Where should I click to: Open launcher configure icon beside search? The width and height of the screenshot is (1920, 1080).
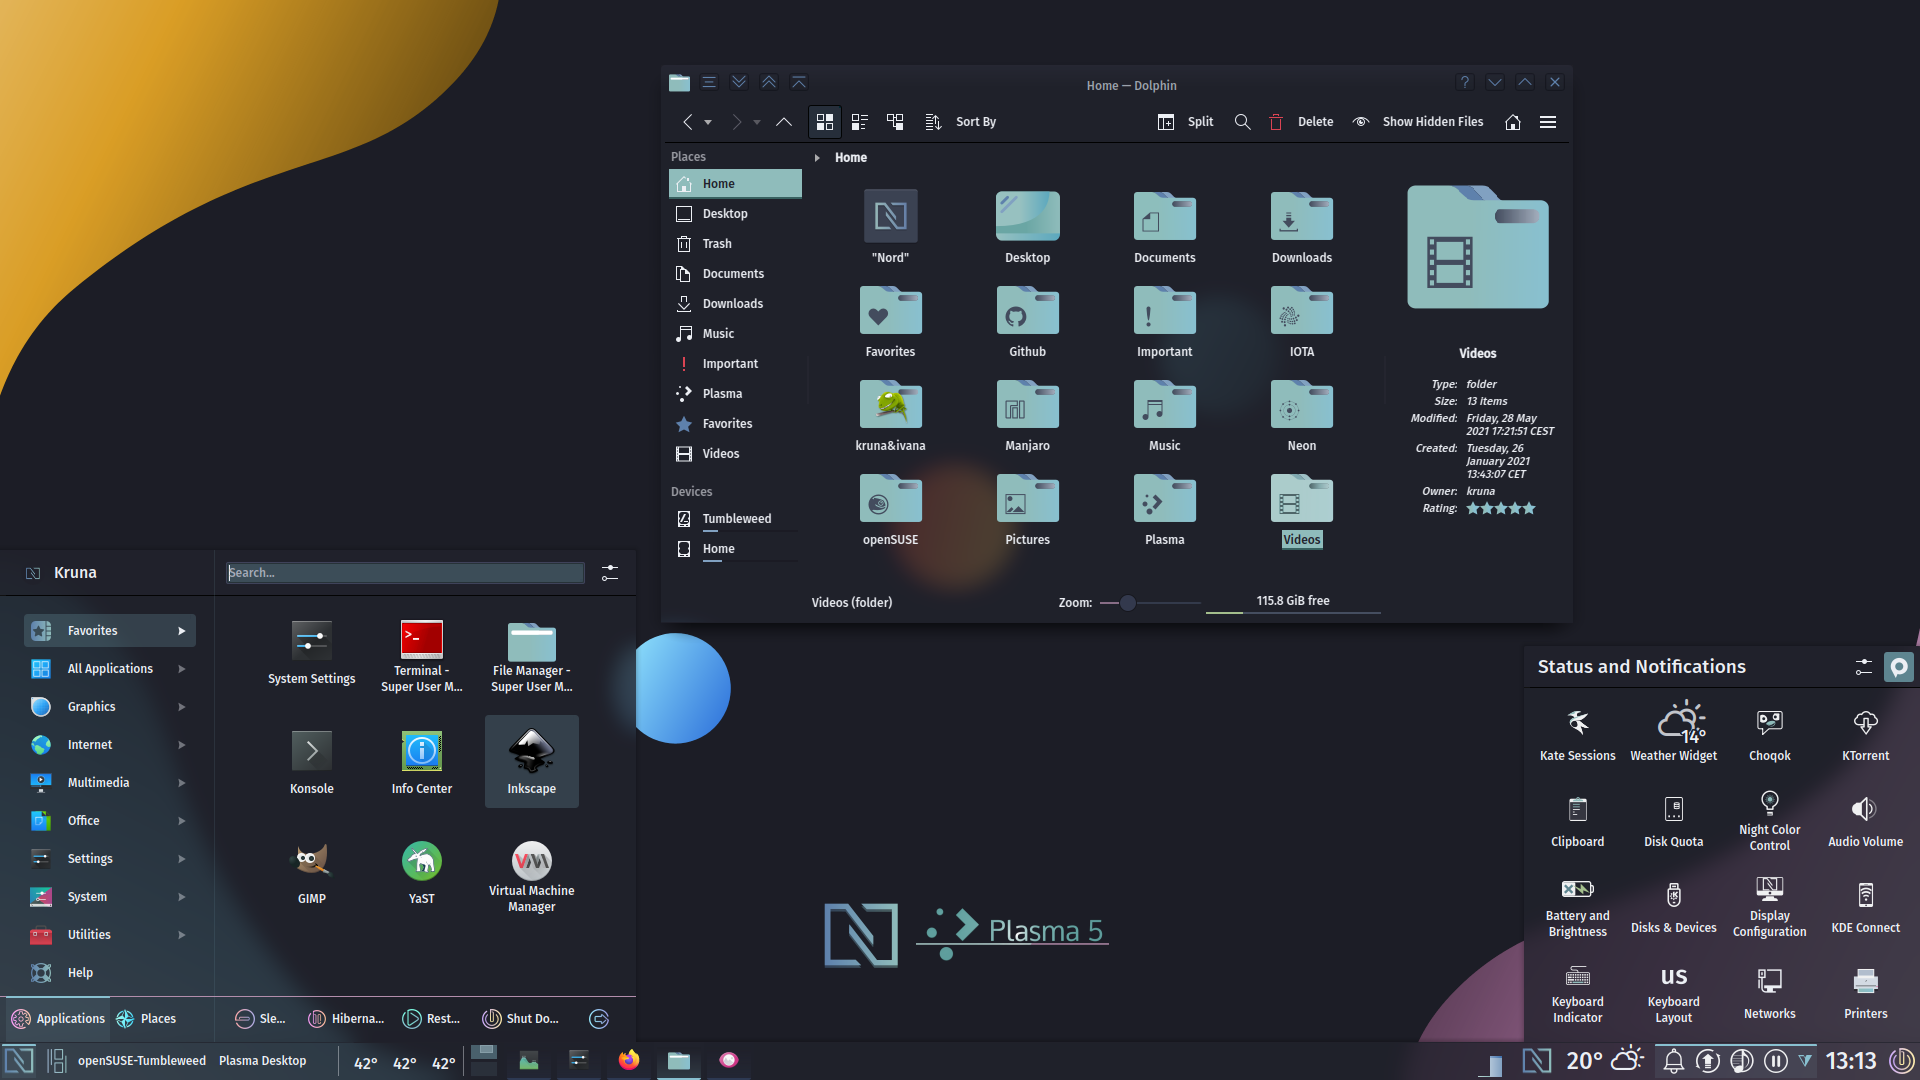point(609,573)
